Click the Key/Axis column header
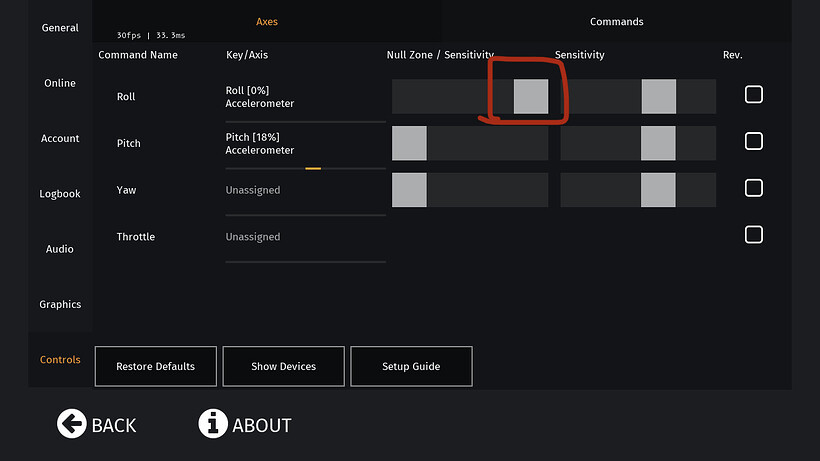Image resolution: width=820 pixels, height=461 pixels. 247,55
